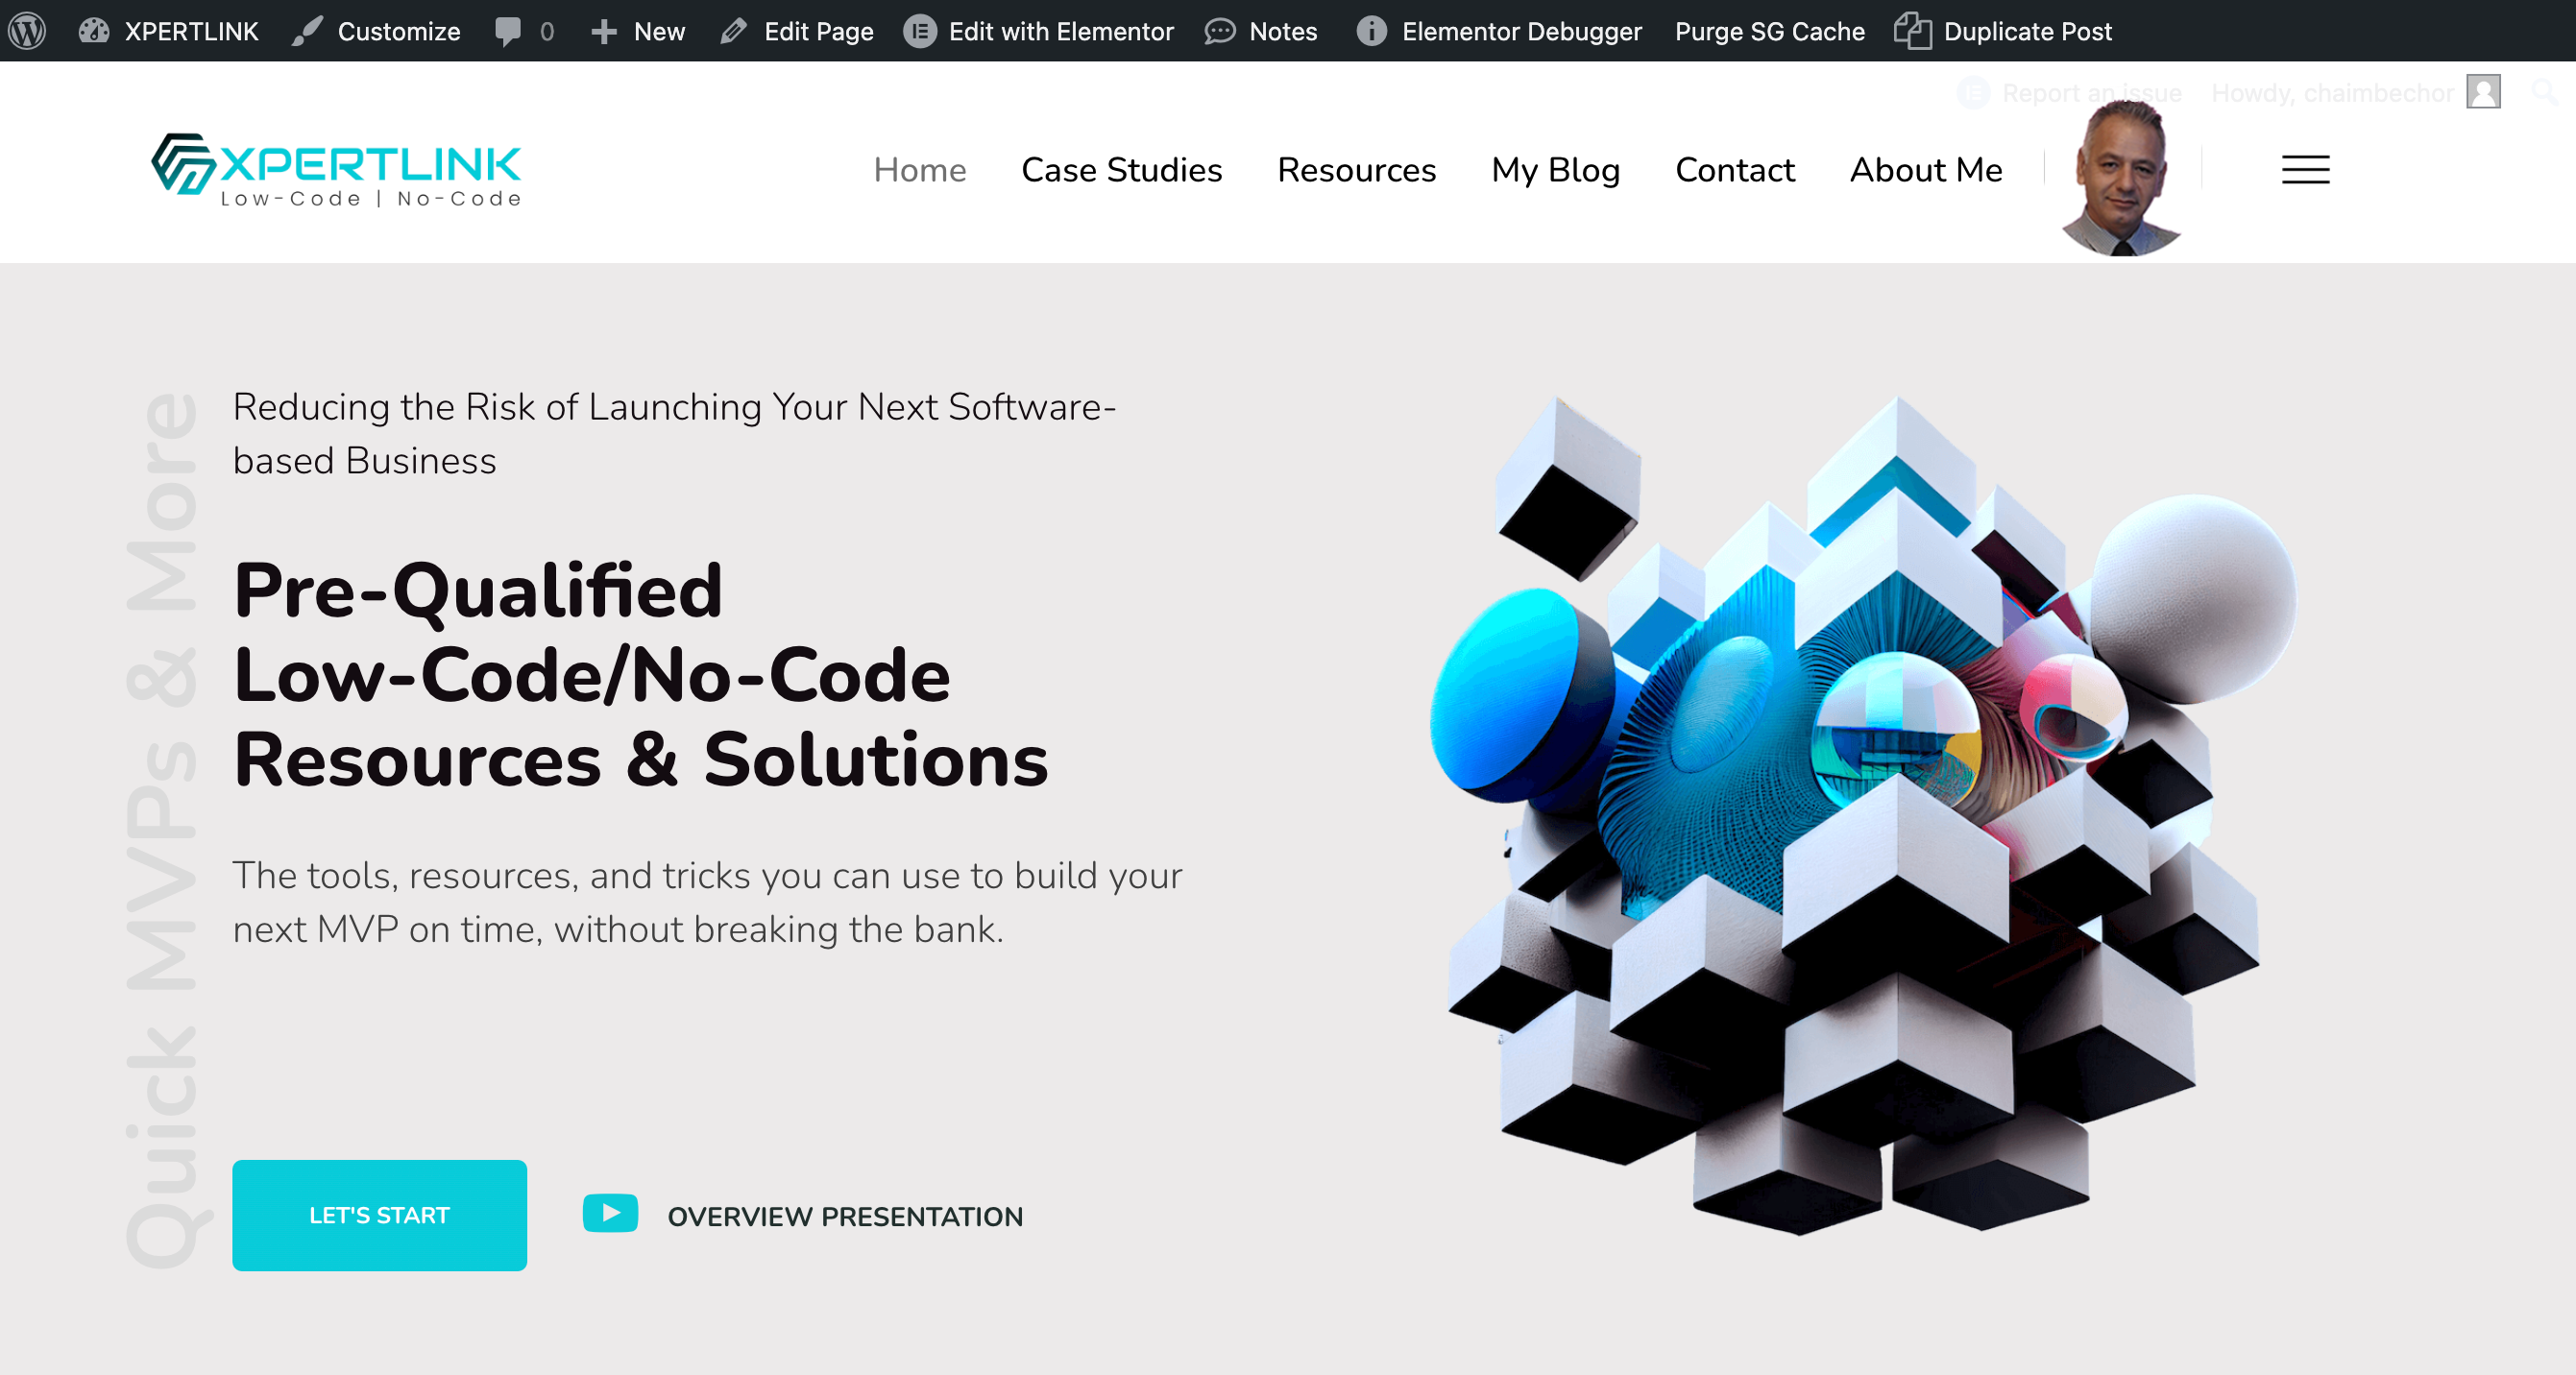Click the Elementor logo icon
The height and width of the screenshot is (1375, 2576).
coord(919,31)
